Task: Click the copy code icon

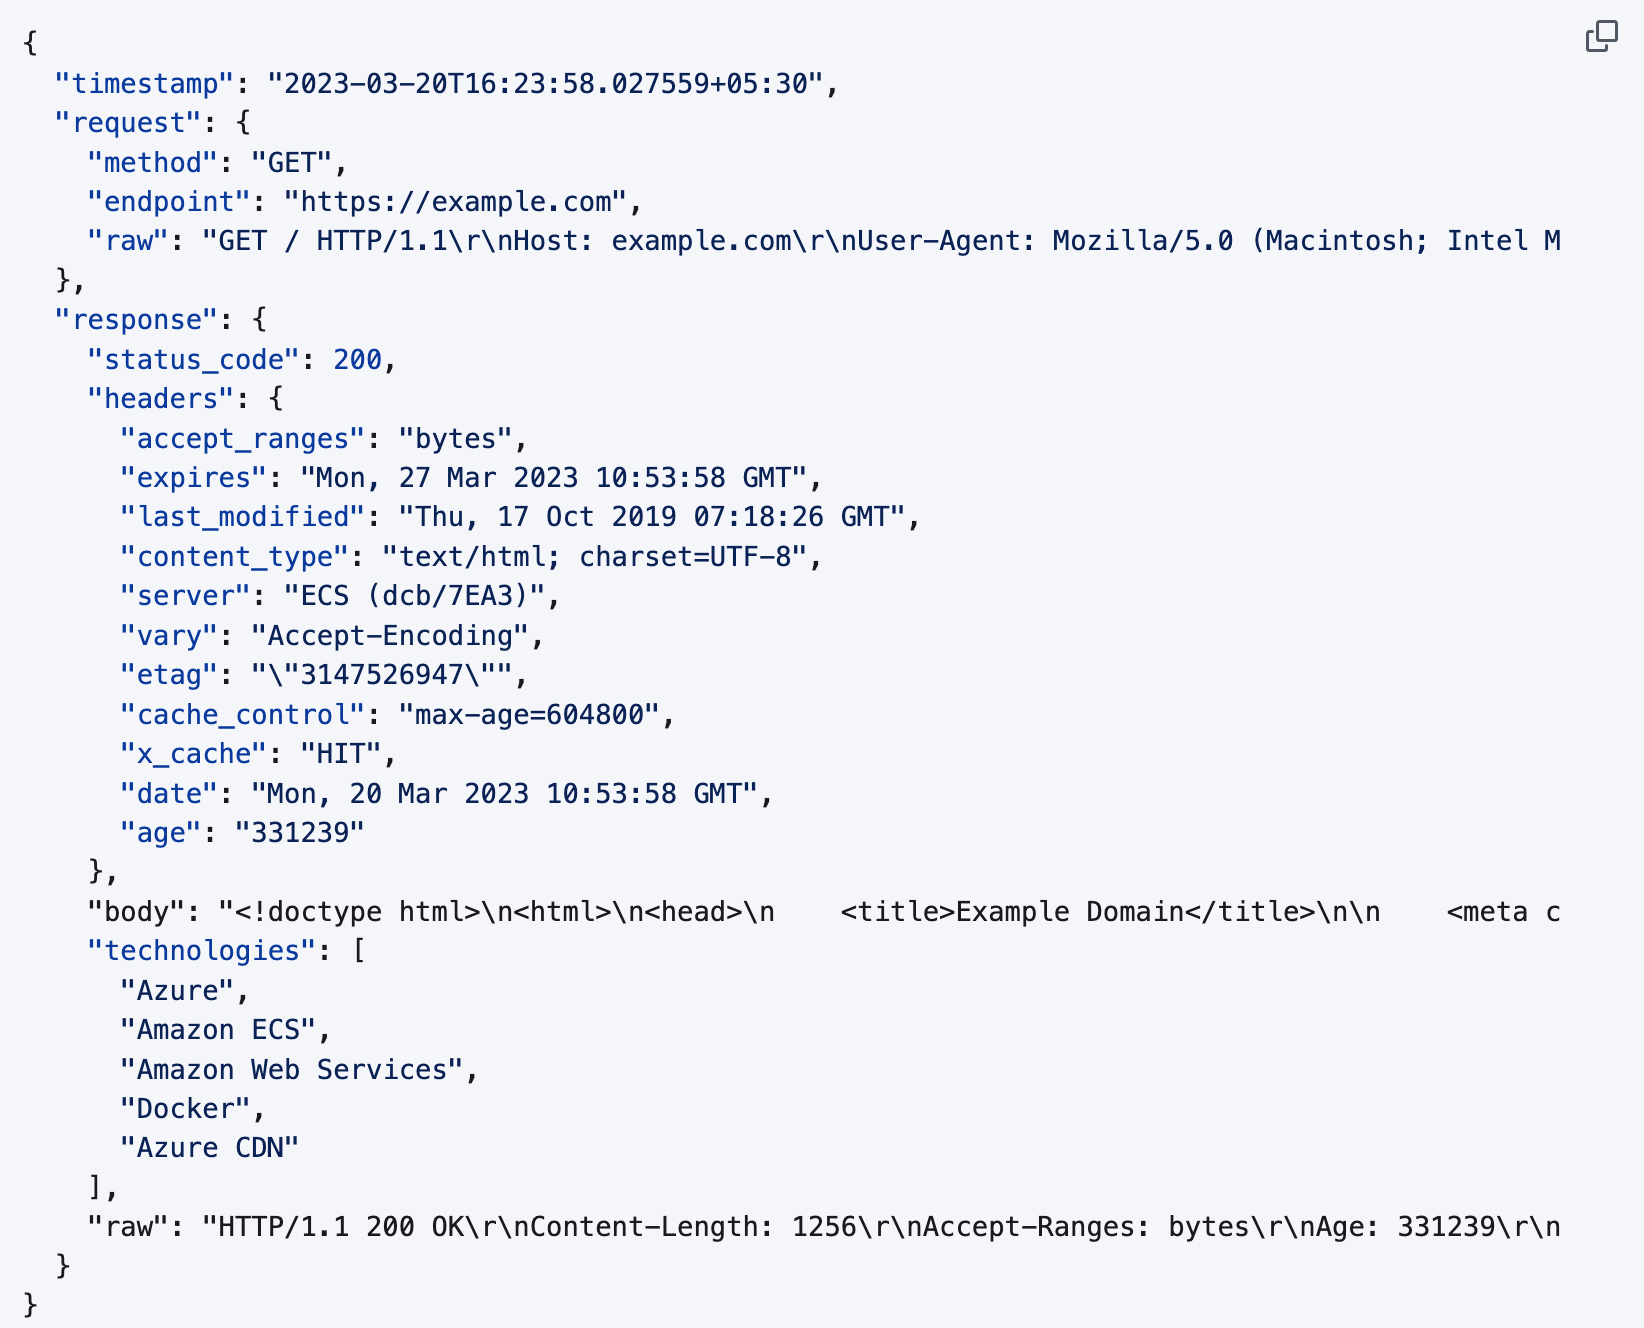Action: (x=1601, y=36)
